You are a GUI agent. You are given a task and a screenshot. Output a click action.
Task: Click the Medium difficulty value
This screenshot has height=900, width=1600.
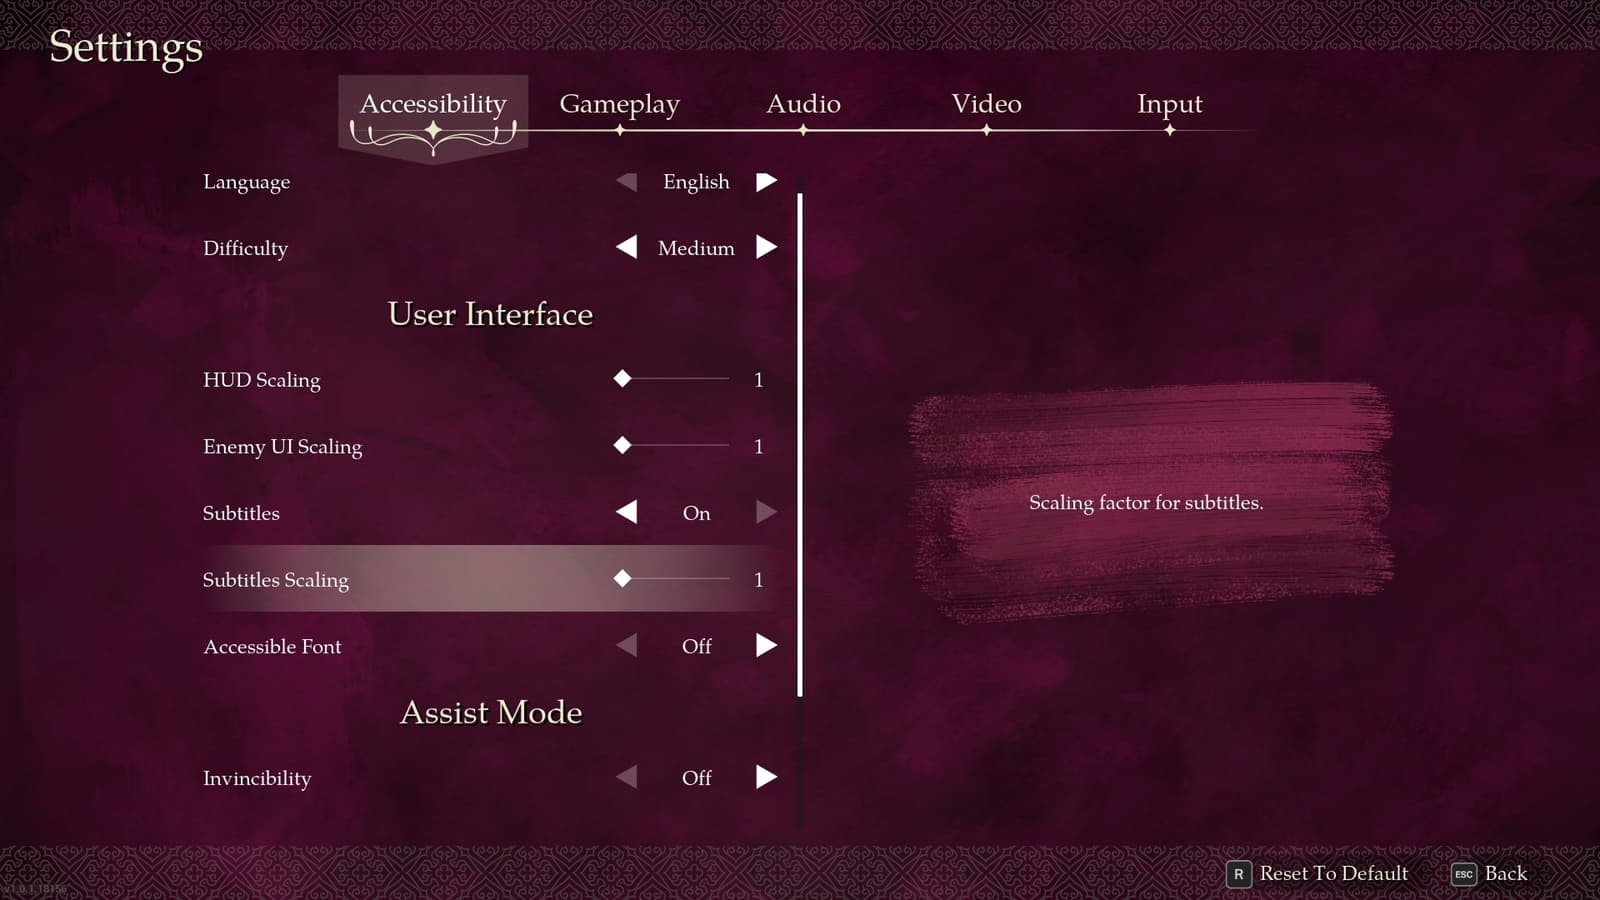(x=696, y=248)
